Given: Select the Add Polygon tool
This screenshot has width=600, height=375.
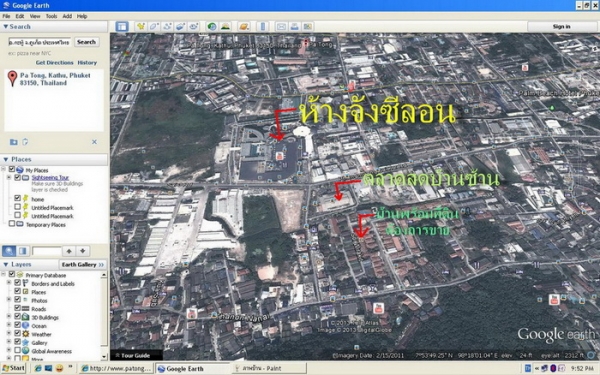Looking at the screenshot, I should [x=154, y=26].
